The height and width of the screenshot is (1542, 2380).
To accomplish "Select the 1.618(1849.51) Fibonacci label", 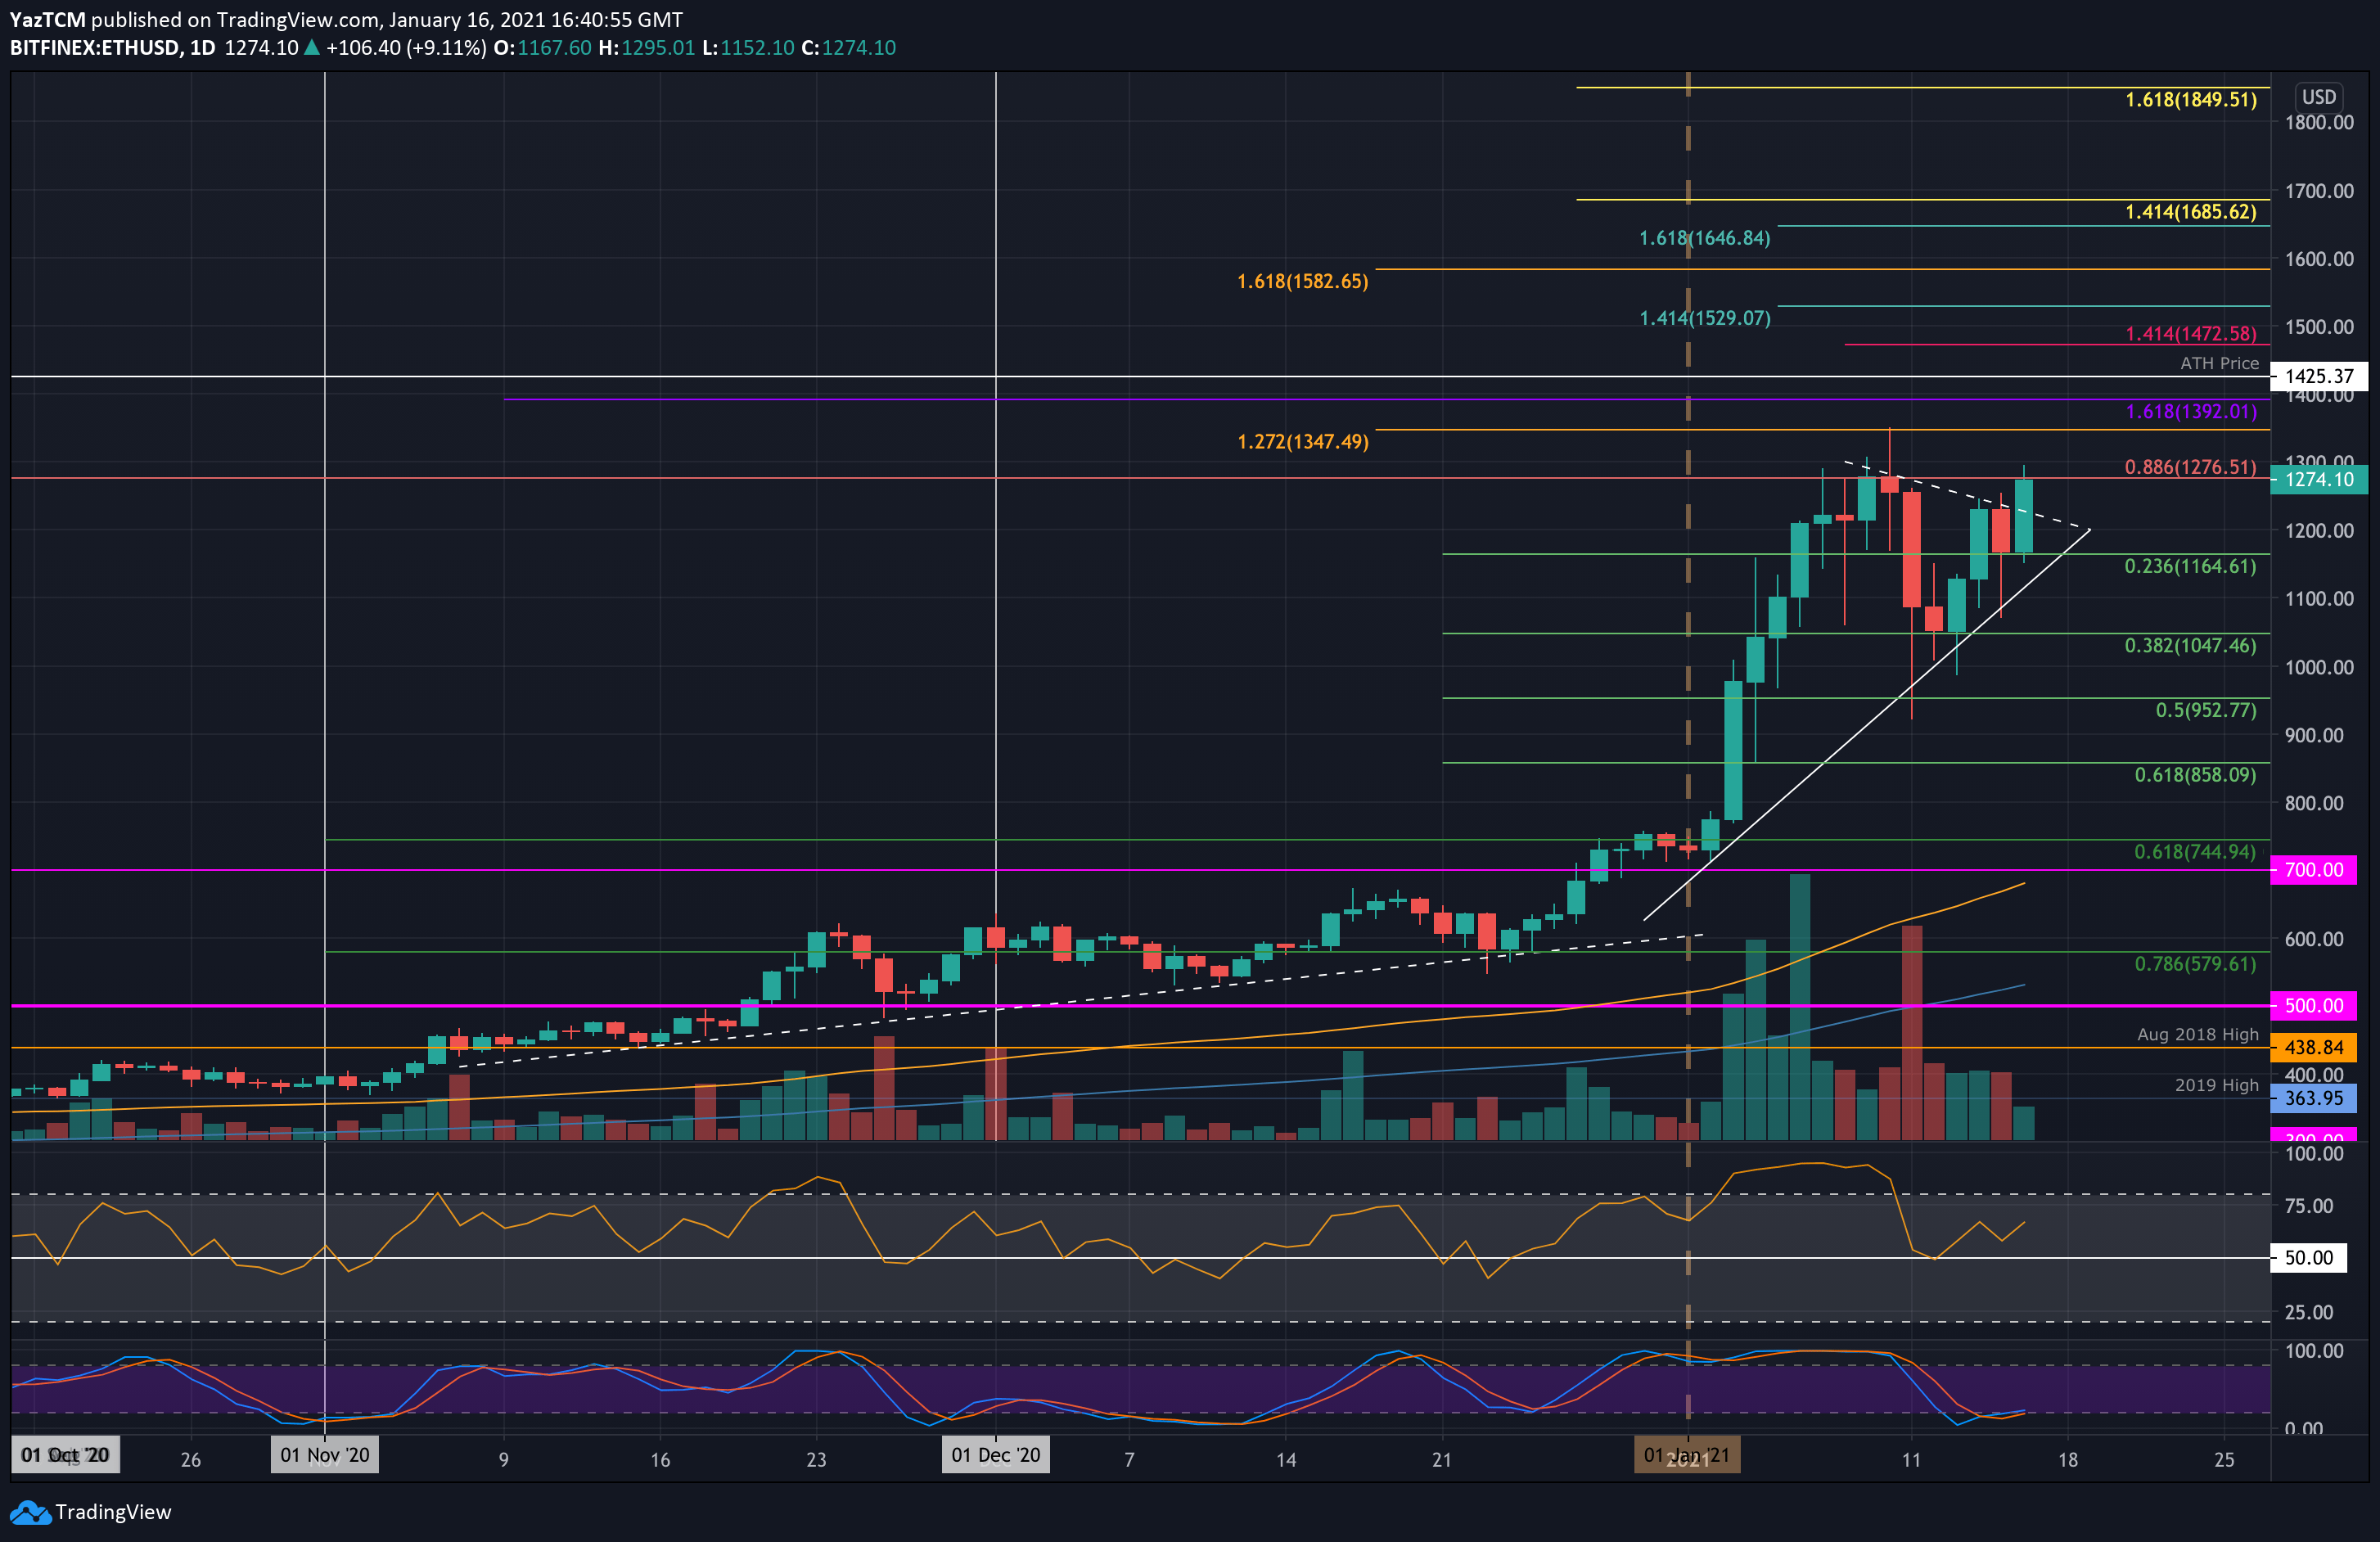I will tap(2191, 99).
